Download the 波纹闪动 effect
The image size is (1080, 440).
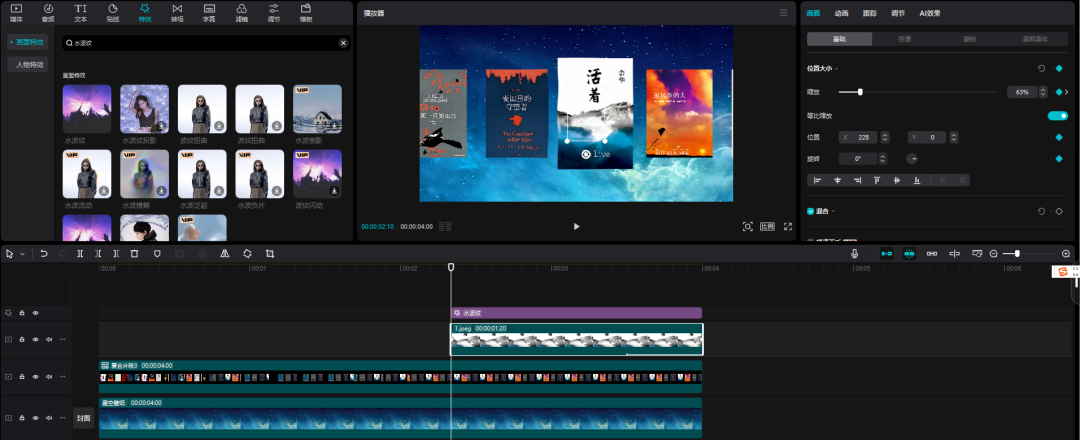(334, 191)
